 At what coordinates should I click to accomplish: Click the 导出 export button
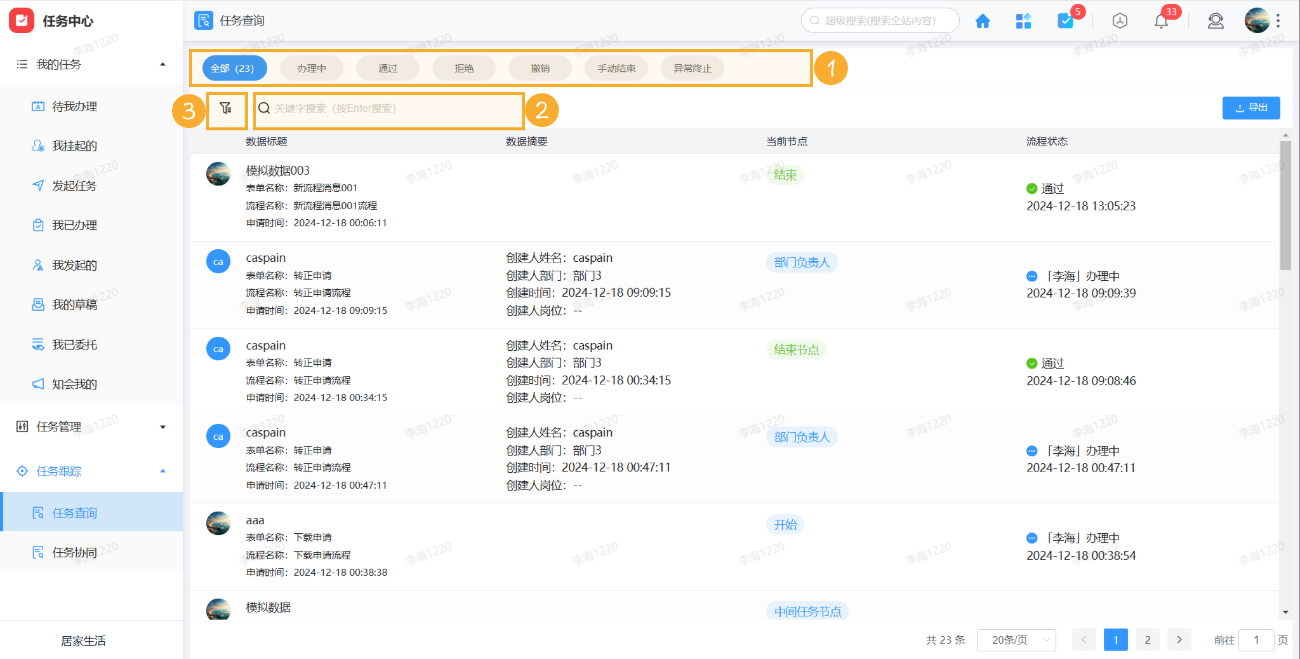[x=1251, y=107]
